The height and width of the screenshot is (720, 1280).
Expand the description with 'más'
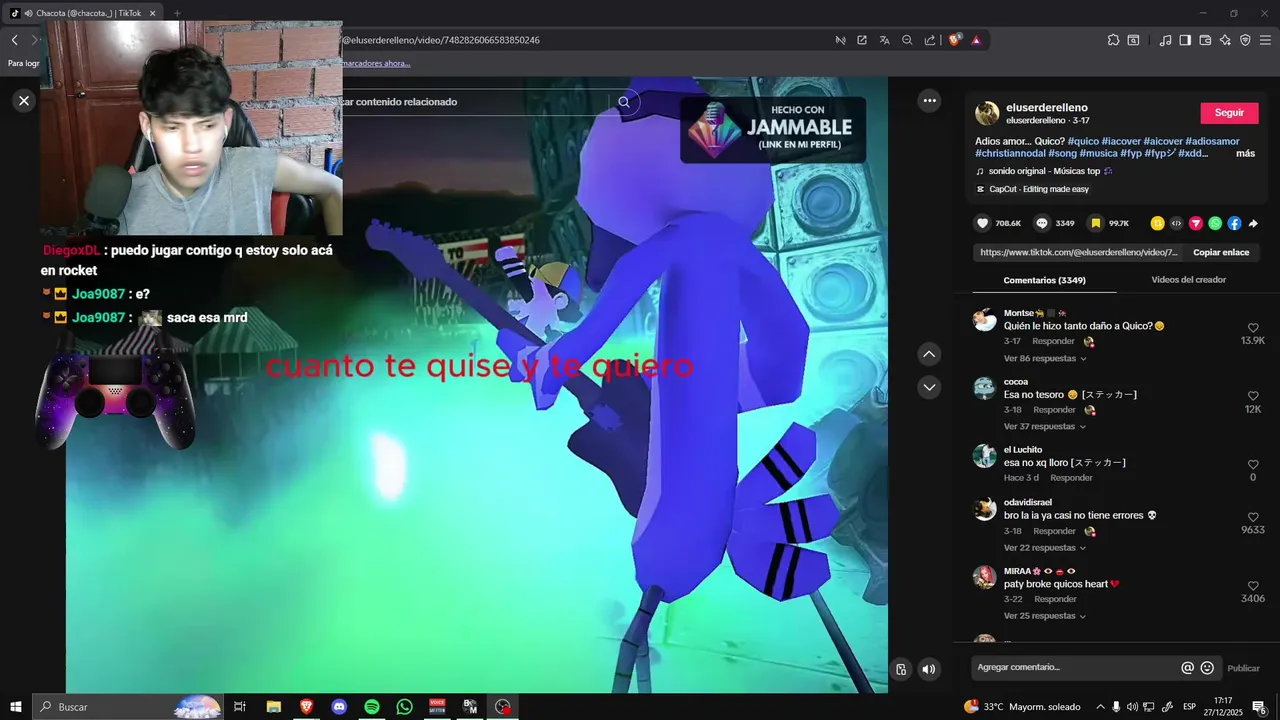[x=1245, y=153]
